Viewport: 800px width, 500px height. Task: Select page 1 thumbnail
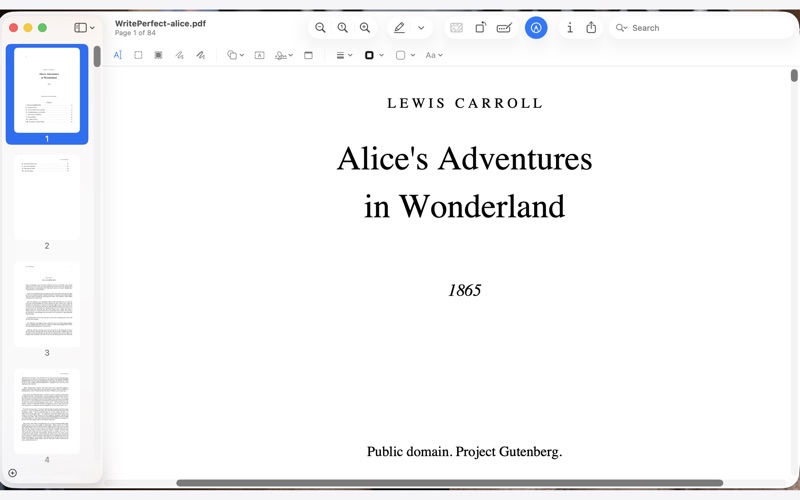point(47,90)
